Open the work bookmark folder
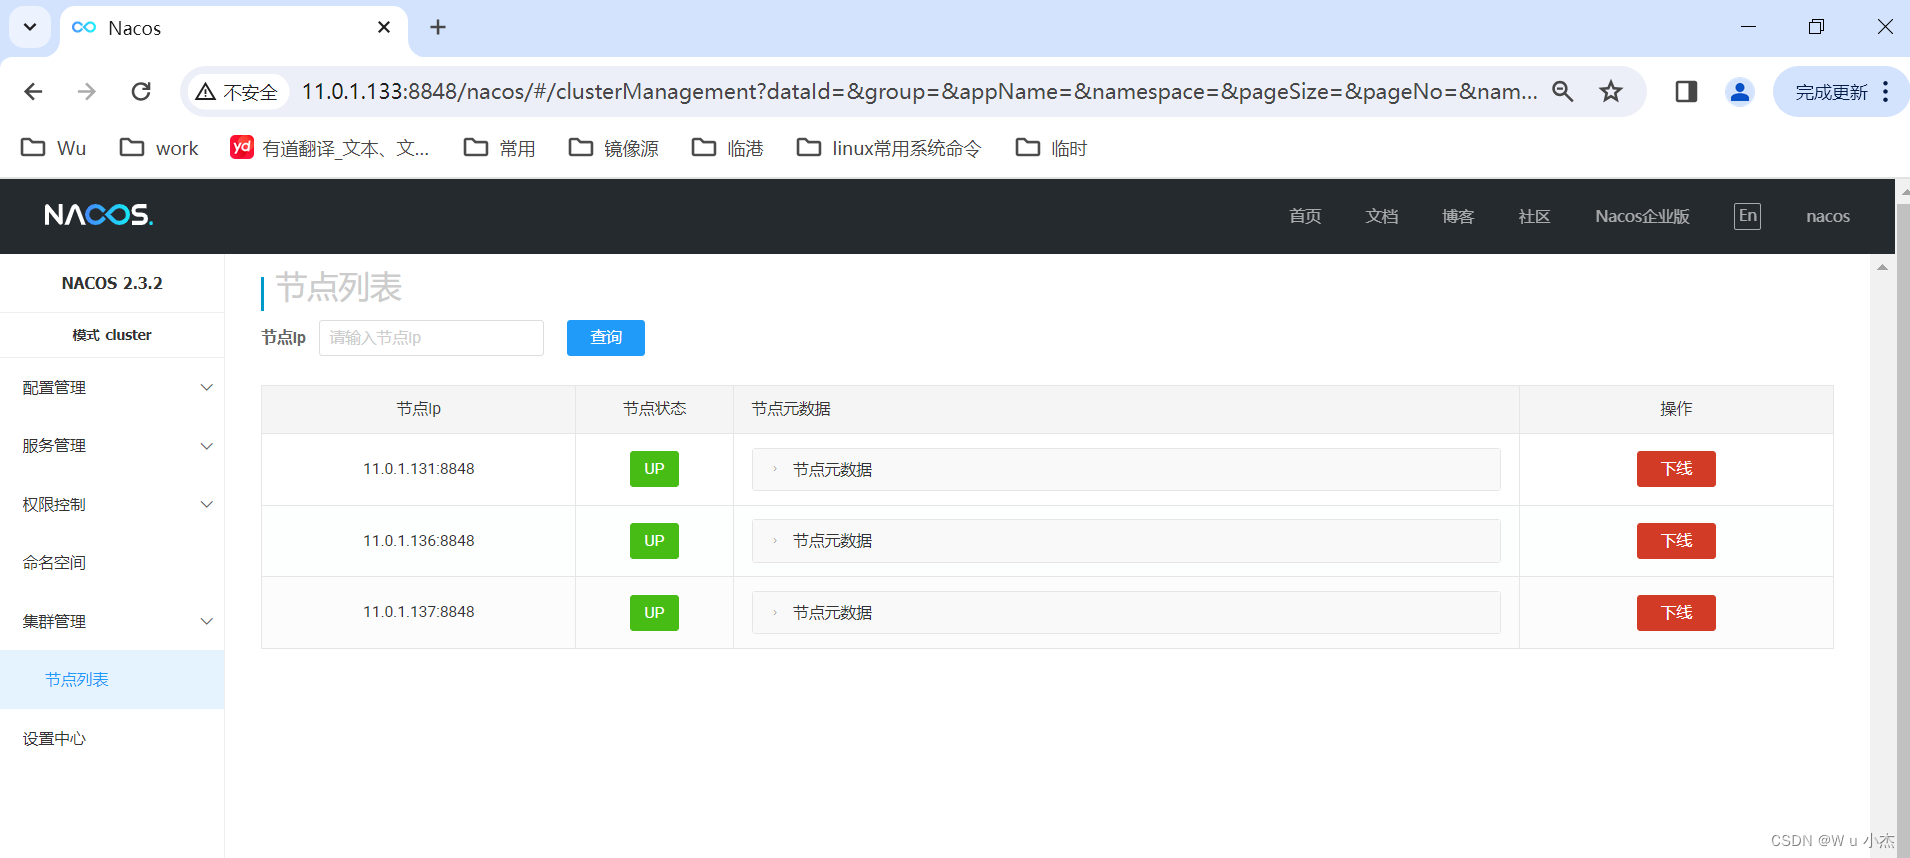1910x858 pixels. click(x=159, y=148)
